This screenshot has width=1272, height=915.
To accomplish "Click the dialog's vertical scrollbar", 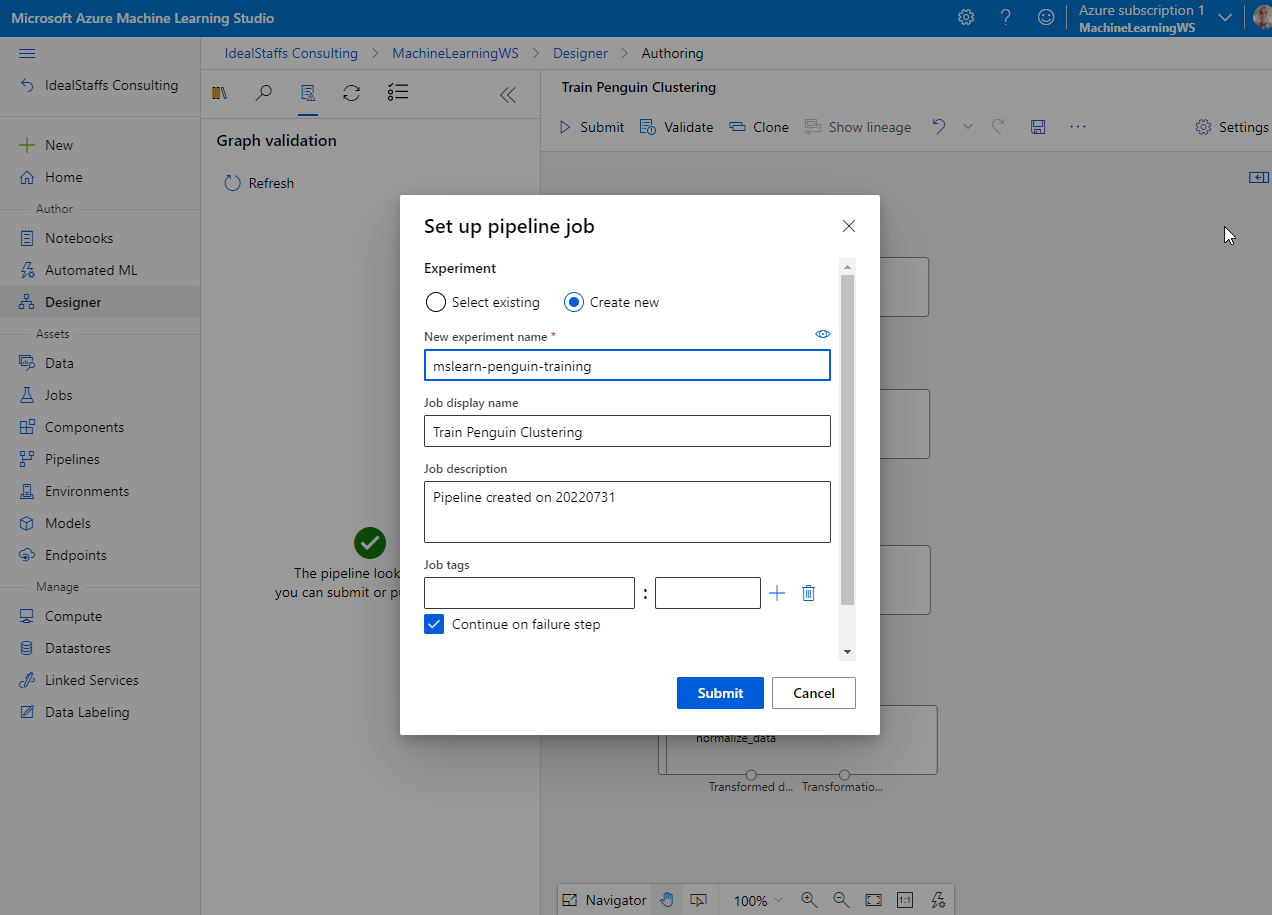I will coord(848,440).
